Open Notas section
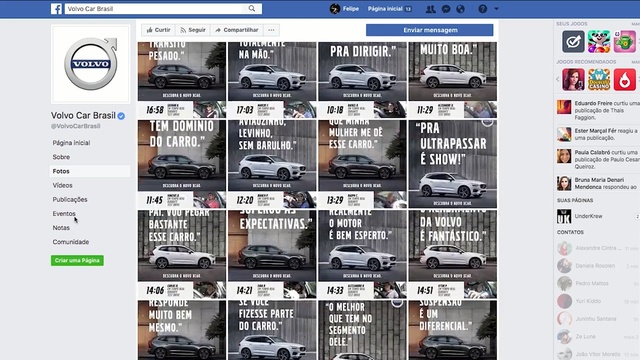The width and height of the screenshot is (640, 360). click(x=61, y=228)
